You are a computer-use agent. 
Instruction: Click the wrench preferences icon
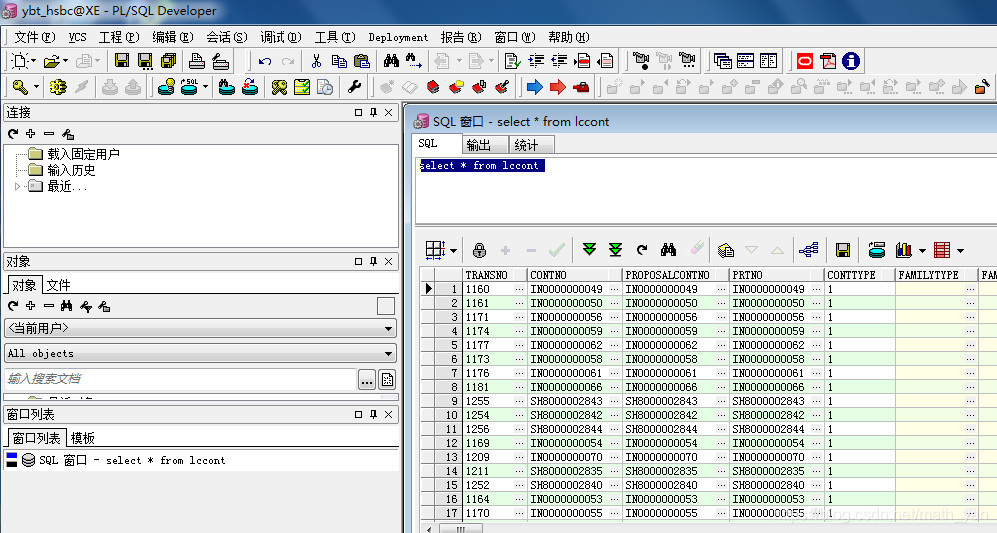(x=354, y=87)
